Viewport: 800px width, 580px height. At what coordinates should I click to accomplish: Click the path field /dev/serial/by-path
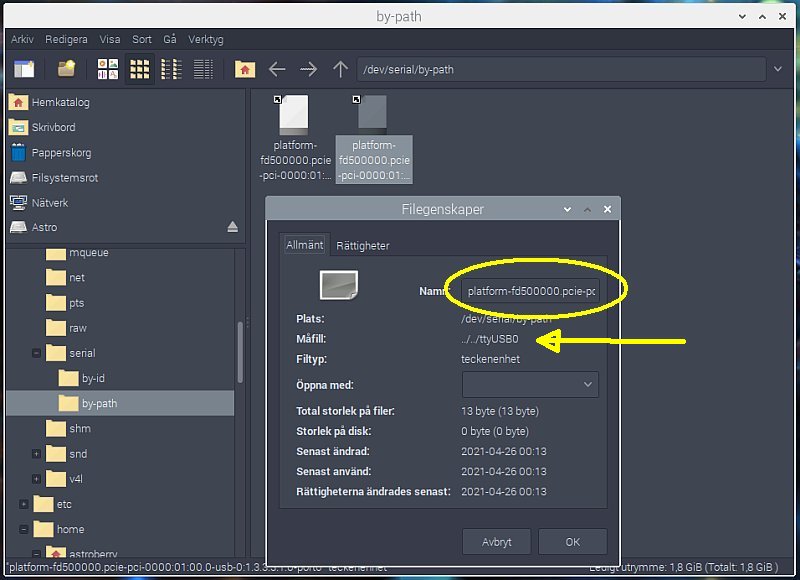(x=561, y=69)
